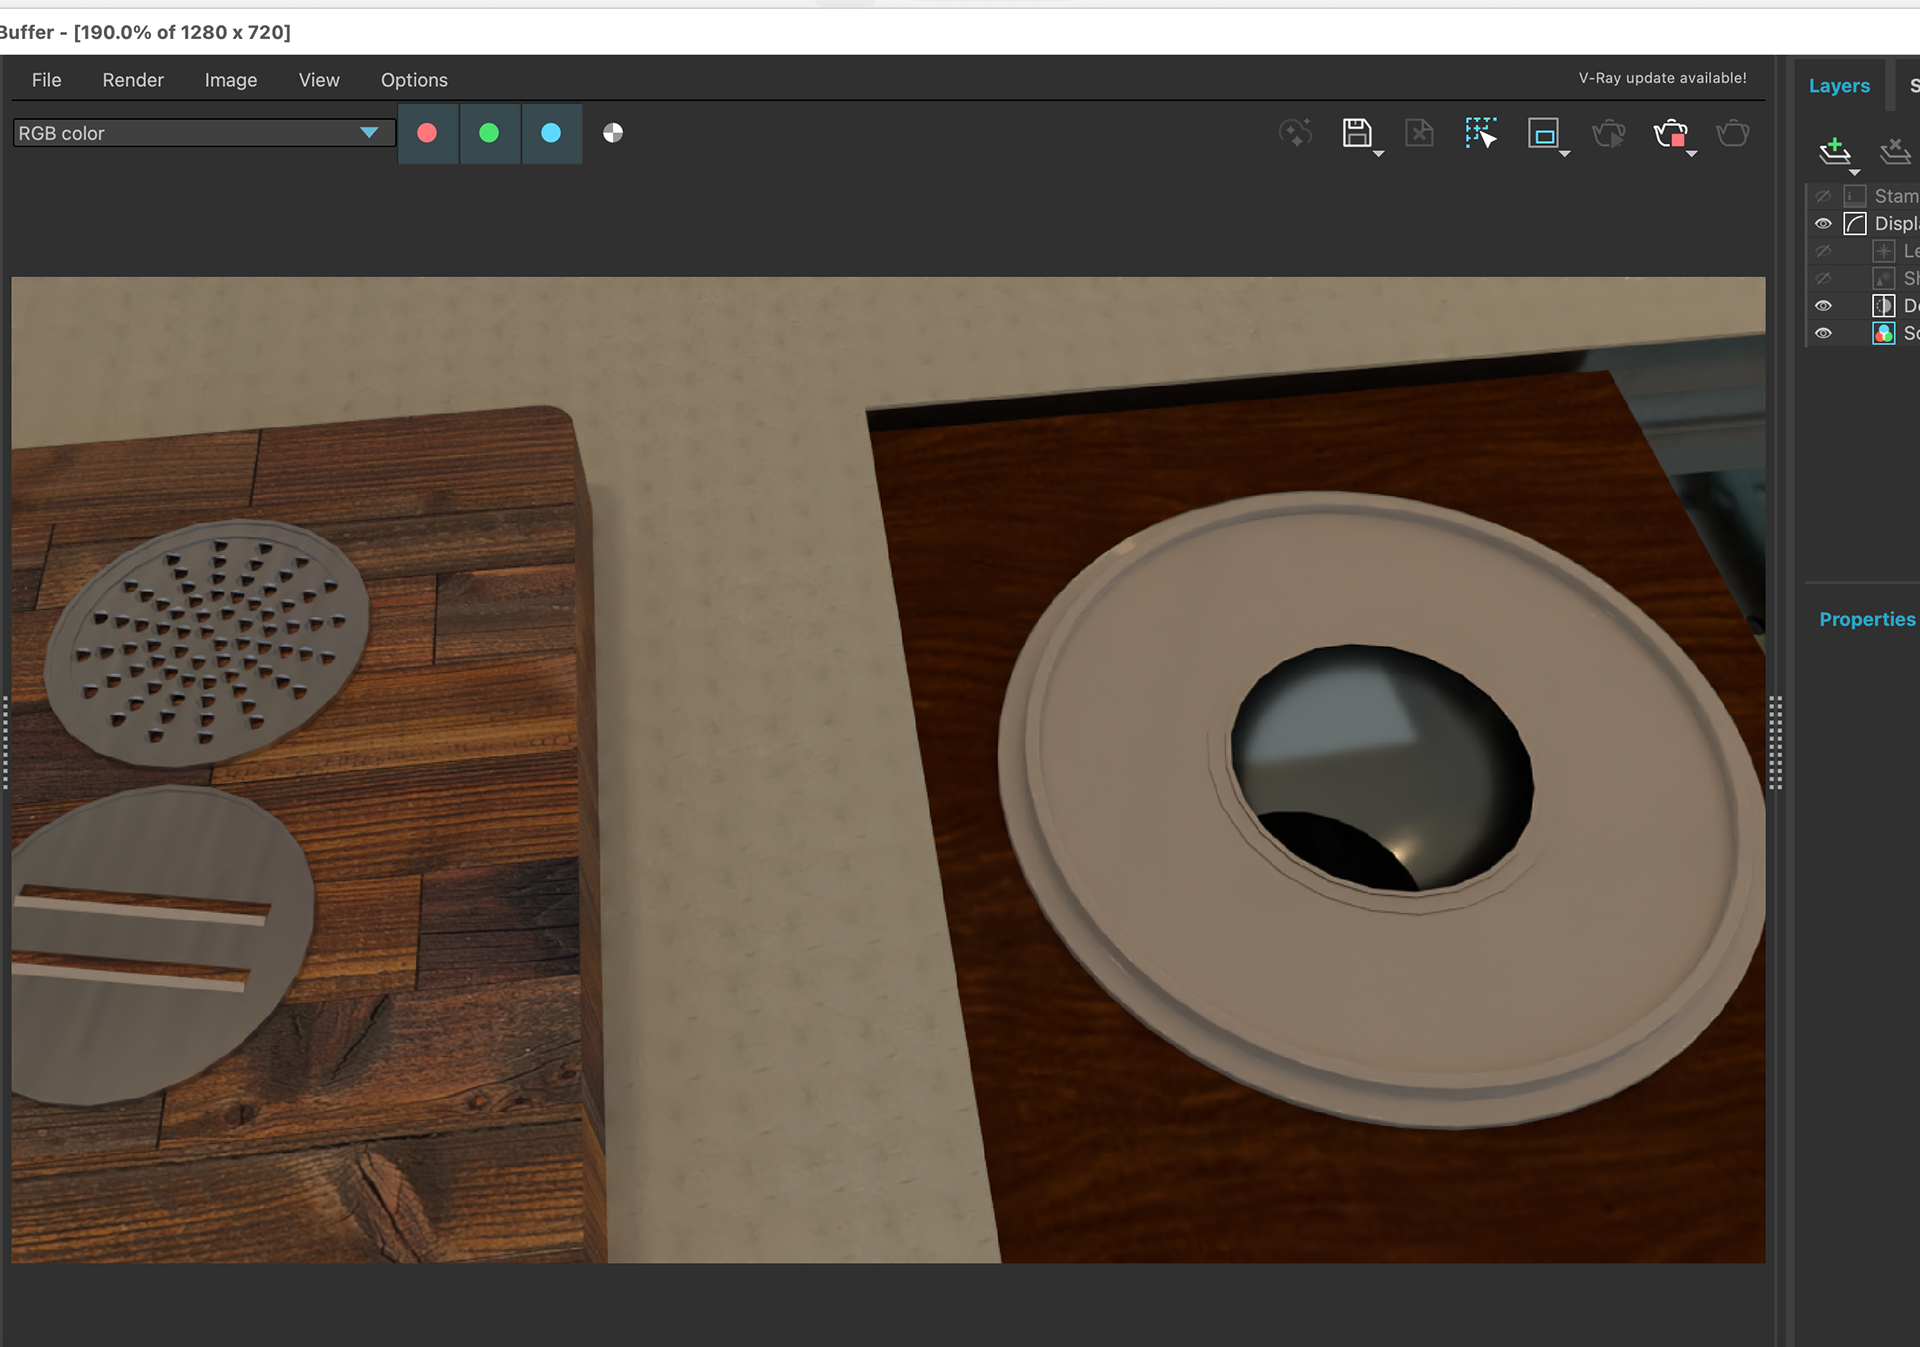
Task: Click the Clear image icon
Action: tap(1419, 133)
